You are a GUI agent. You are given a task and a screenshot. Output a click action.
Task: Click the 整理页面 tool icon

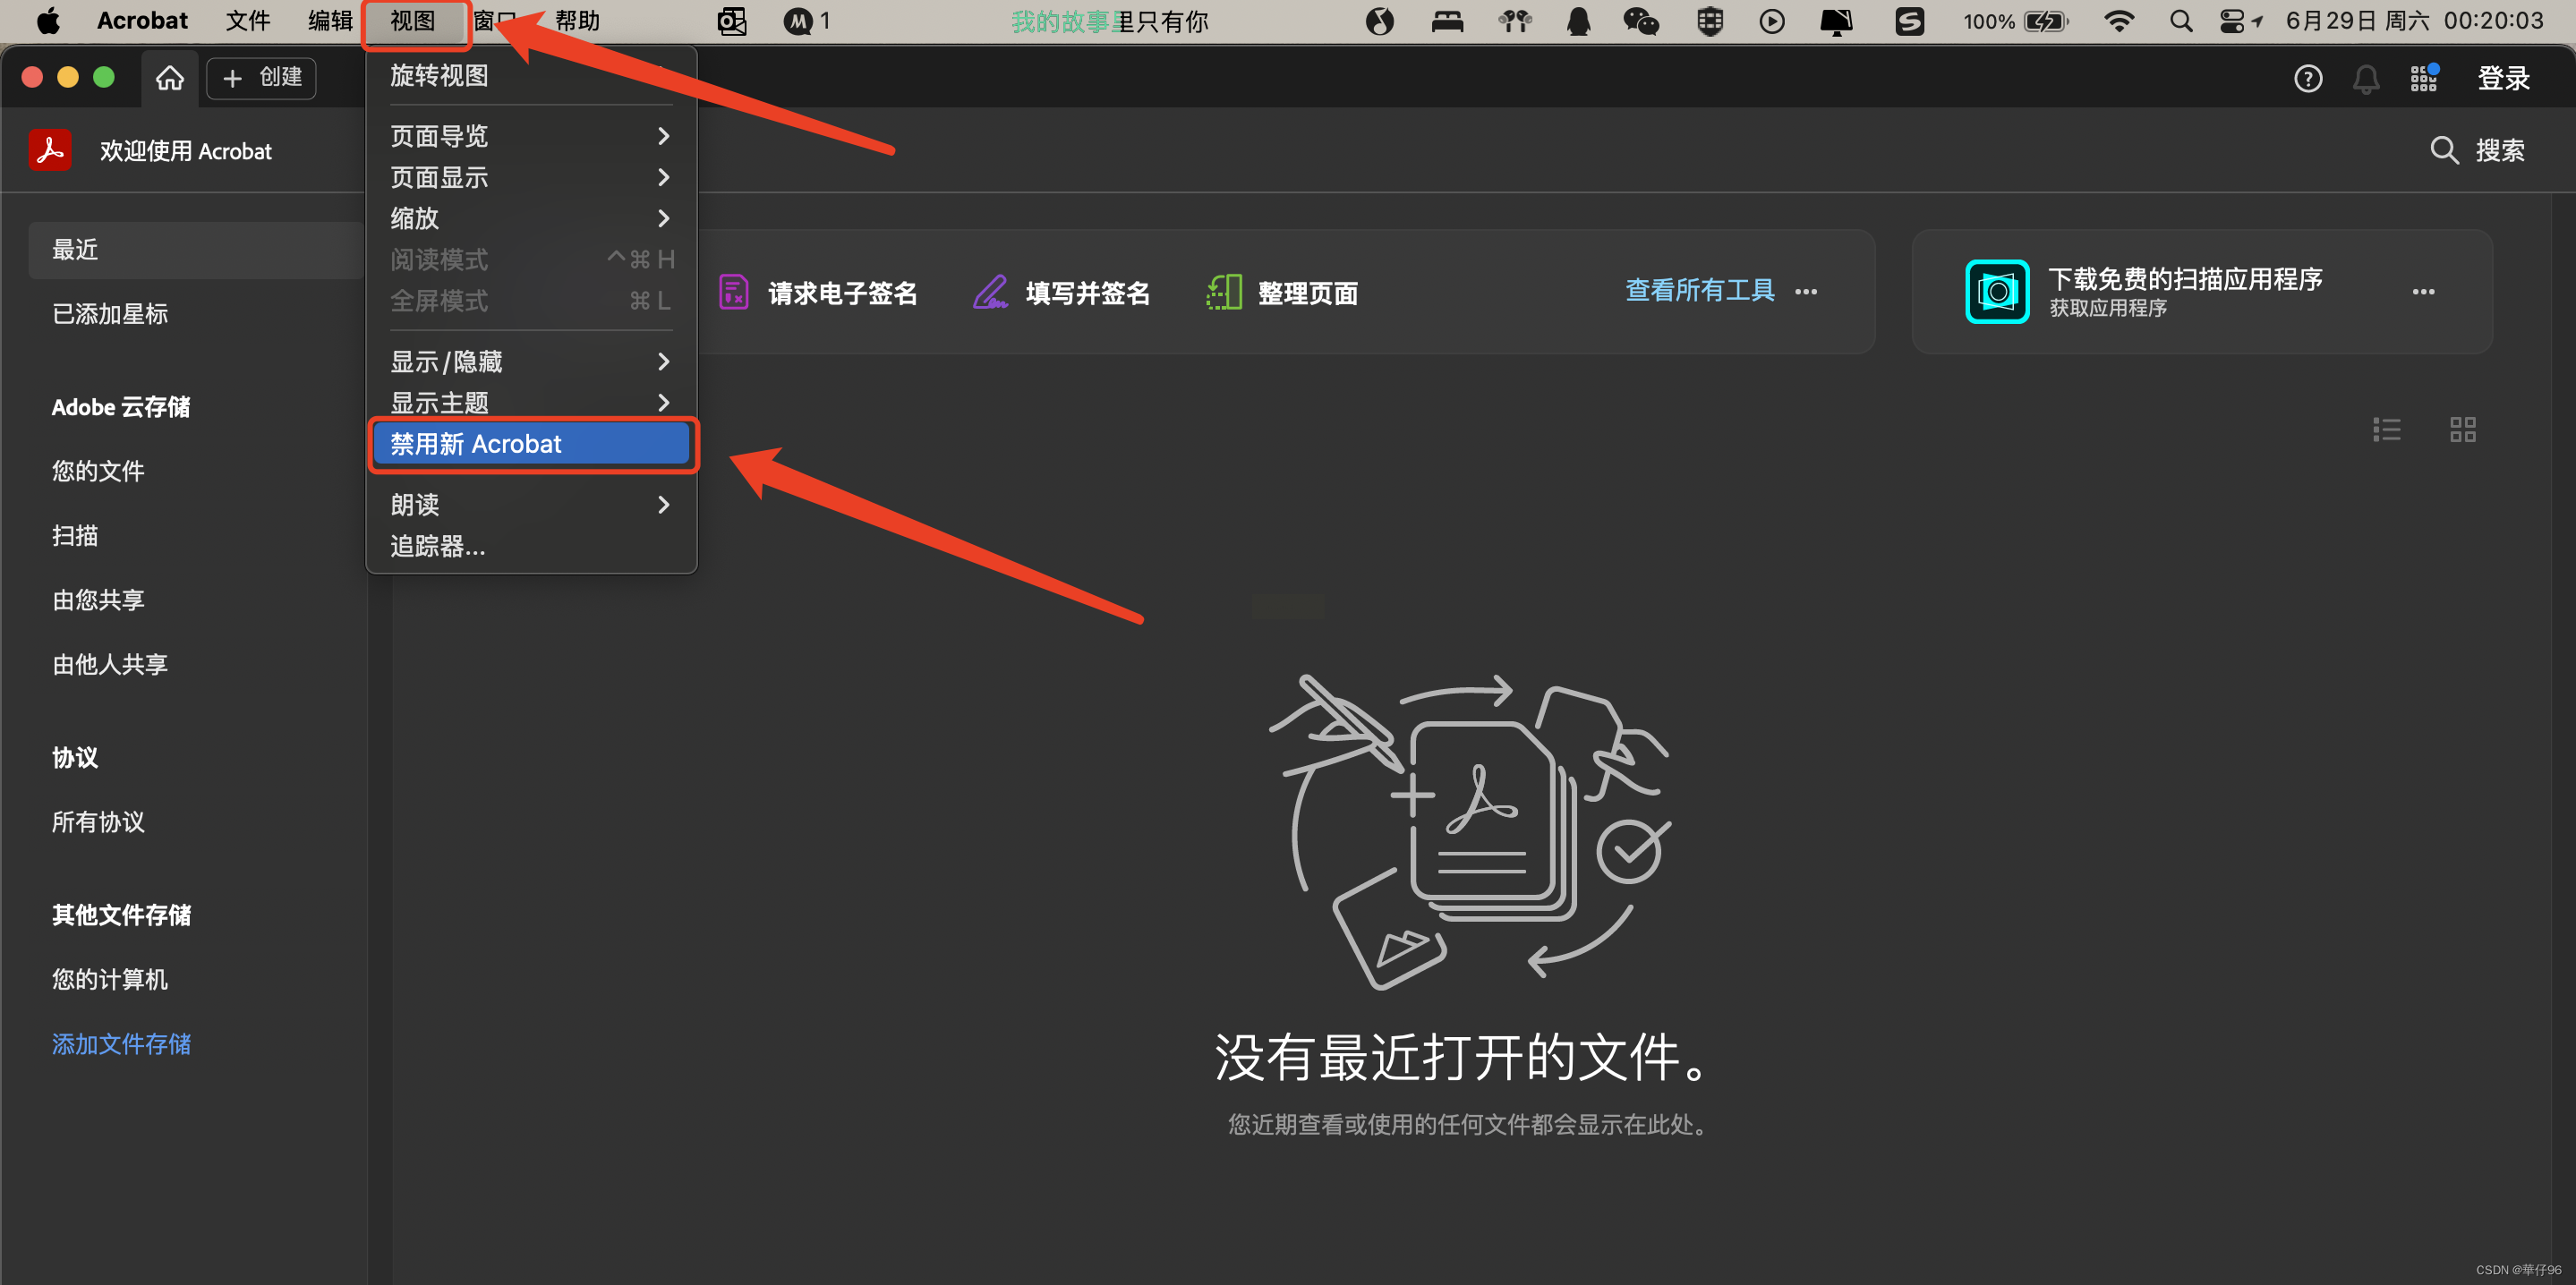click(1224, 292)
